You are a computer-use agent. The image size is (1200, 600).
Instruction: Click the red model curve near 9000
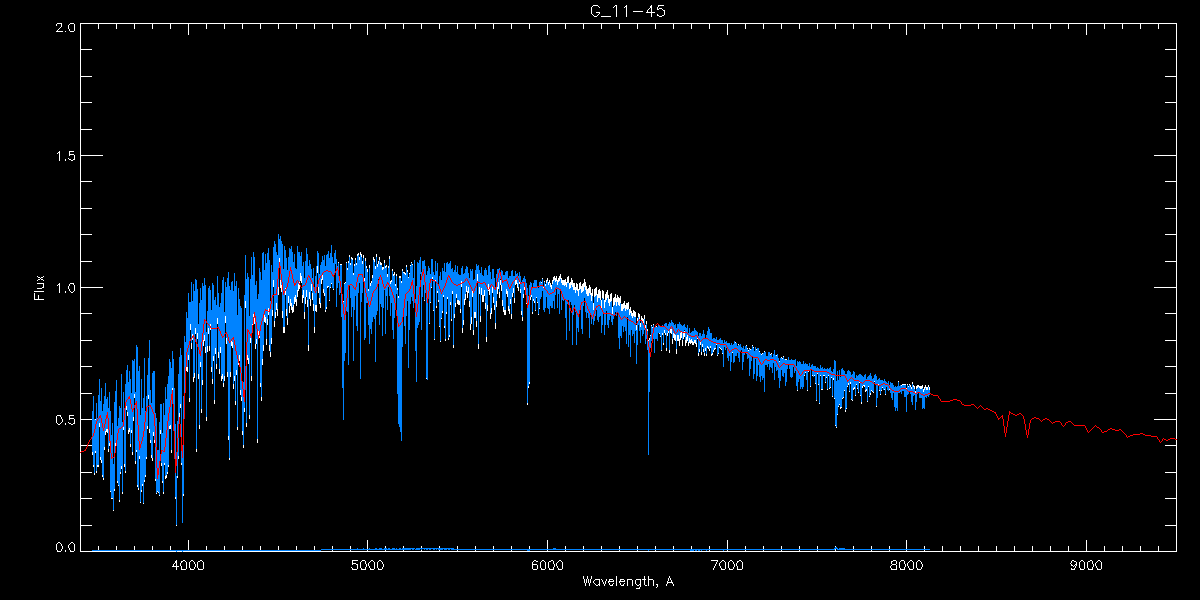[1086, 427]
